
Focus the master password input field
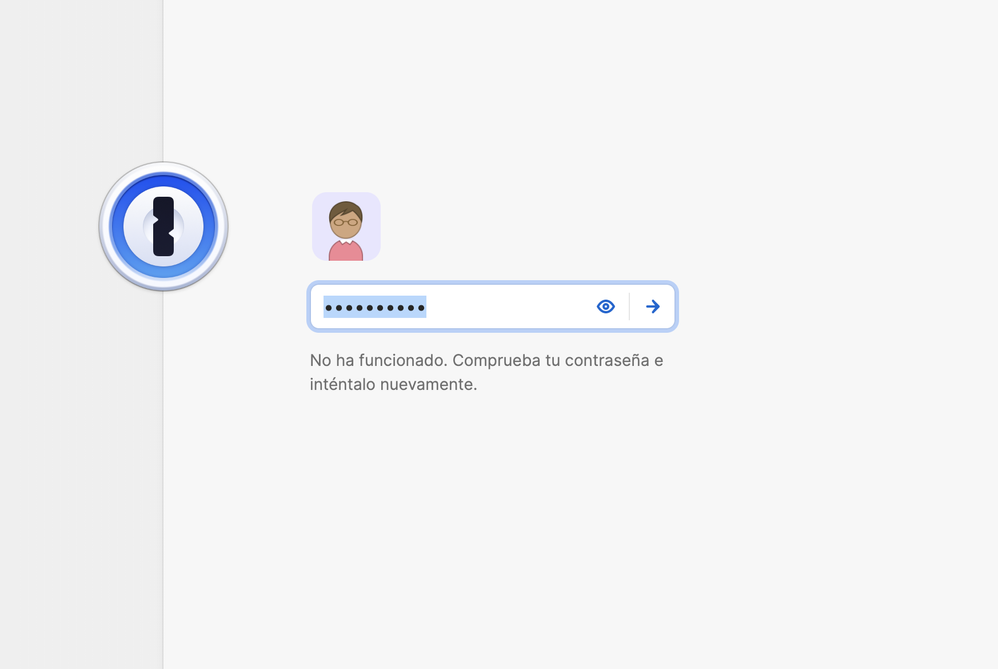(x=500, y=306)
